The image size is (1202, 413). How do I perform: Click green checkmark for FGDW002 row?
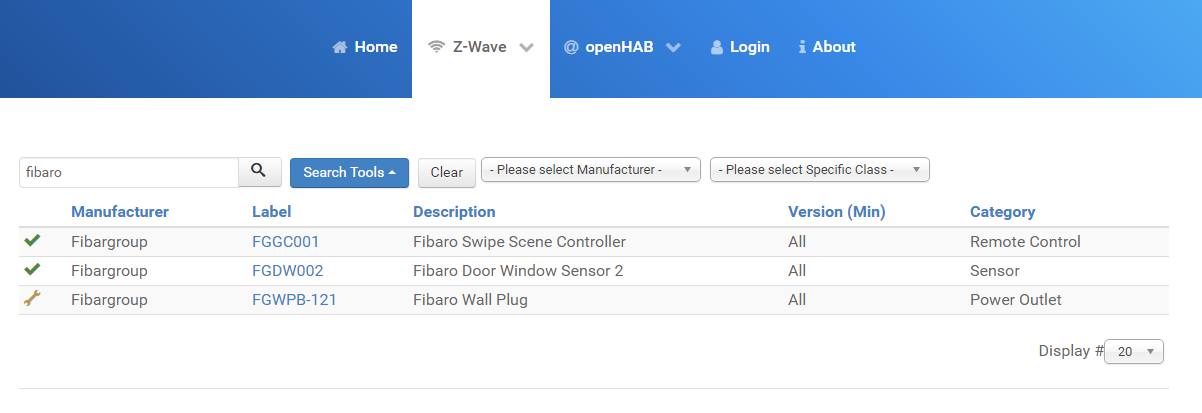click(x=32, y=270)
